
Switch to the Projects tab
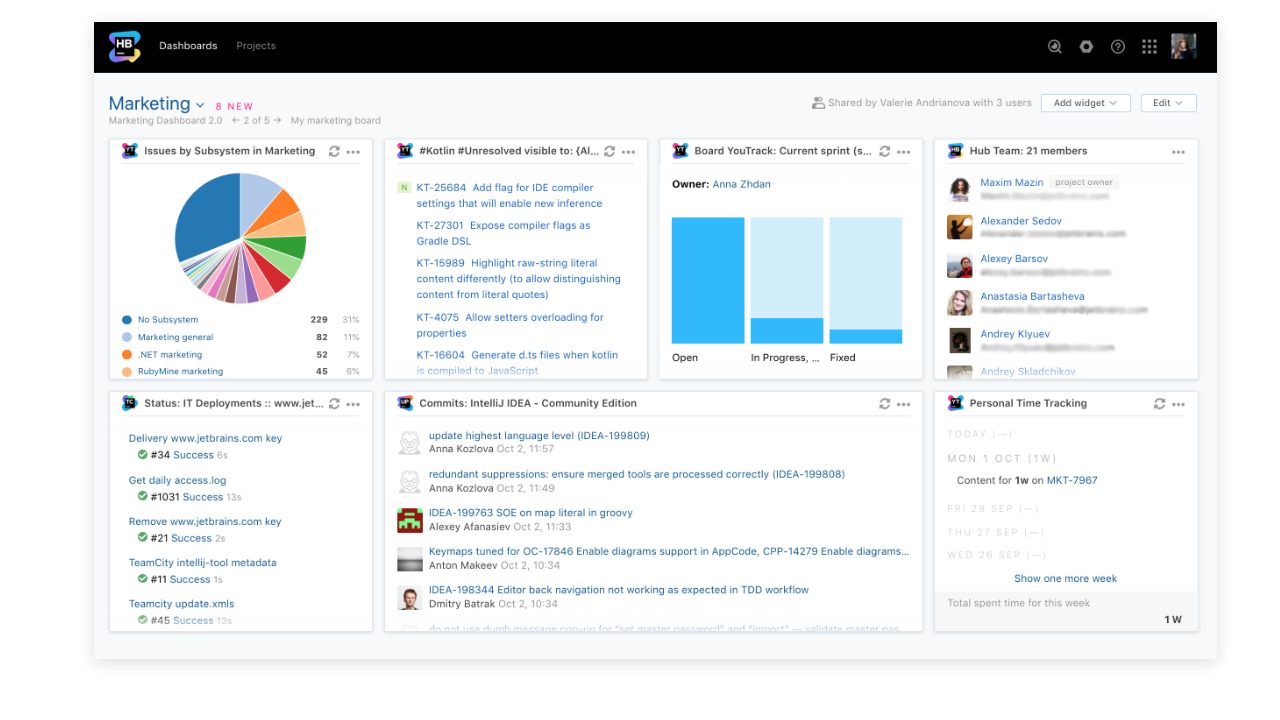256,46
